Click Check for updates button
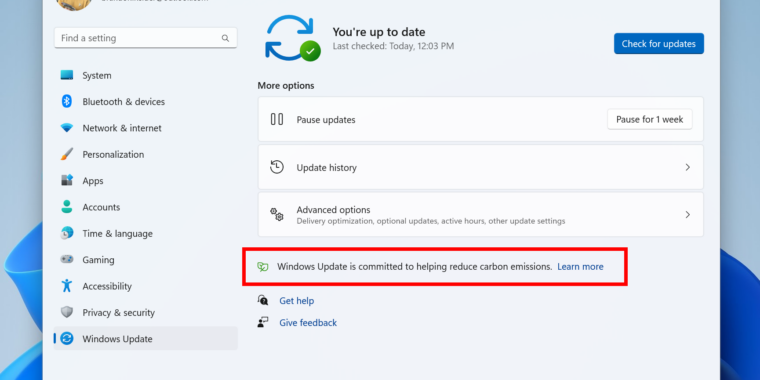Image resolution: width=760 pixels, height=380 pixels. click(659, 44)
